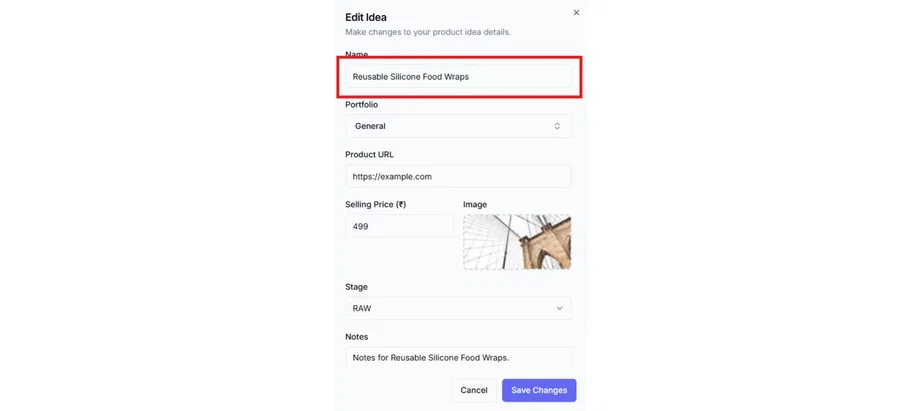
Task: Expand the Stage dropdown showing RAW
Action: (x=458, y=309)
